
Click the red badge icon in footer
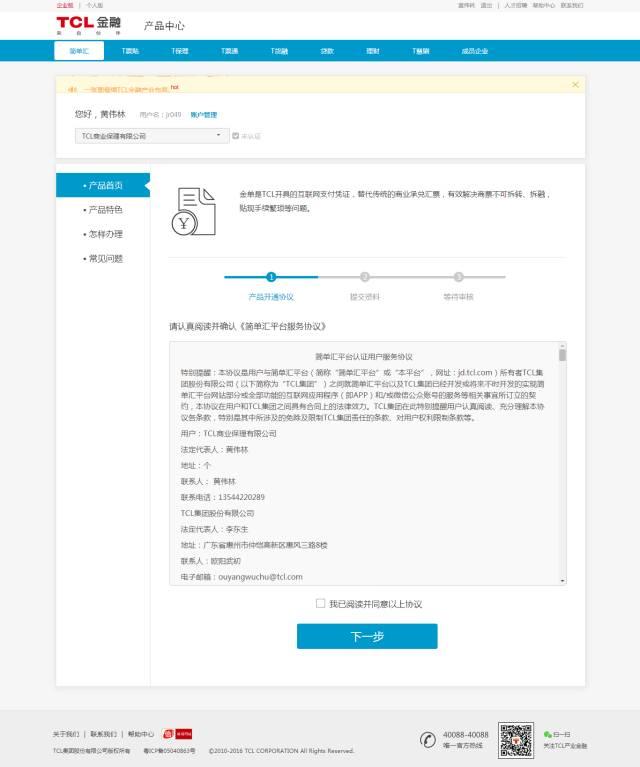point(169,734)
